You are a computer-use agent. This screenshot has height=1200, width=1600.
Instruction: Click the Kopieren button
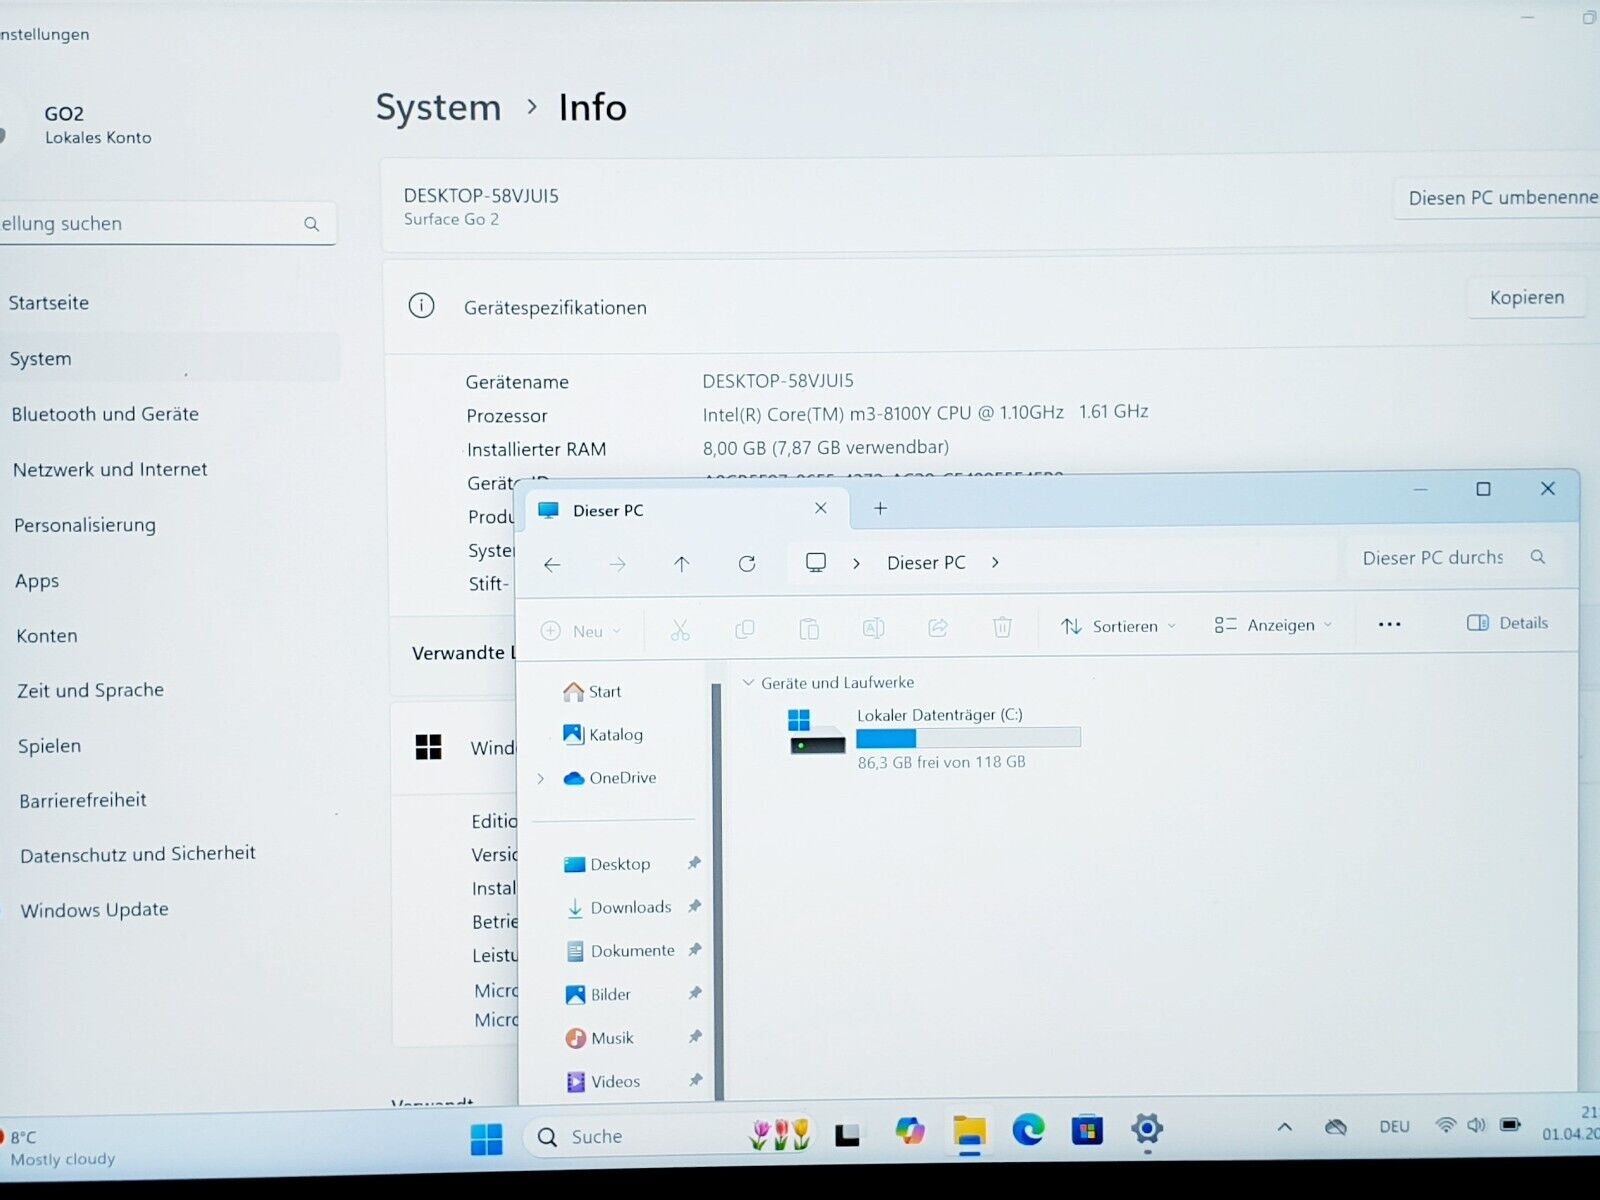tap(1526, 297)
